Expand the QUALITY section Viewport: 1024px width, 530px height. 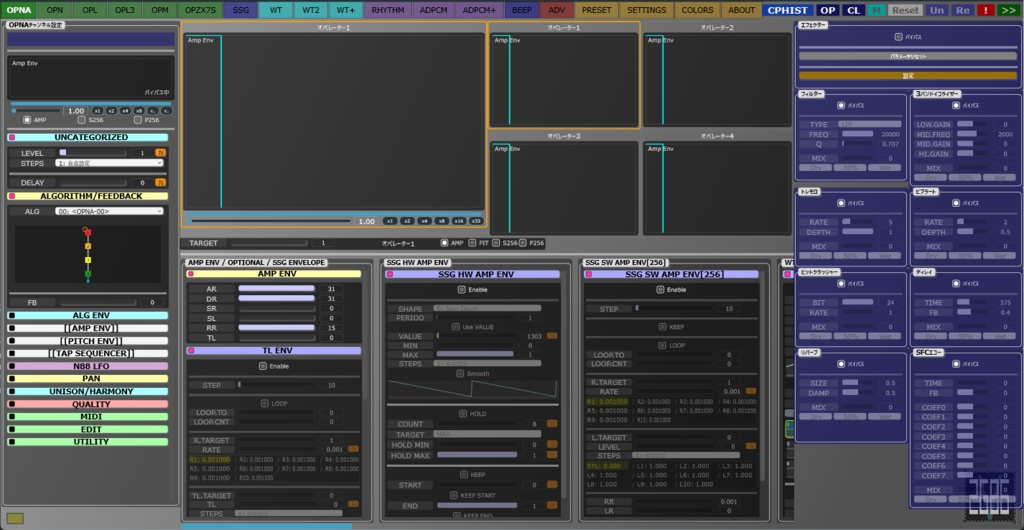pyautogui.click(x=88, y=404)
